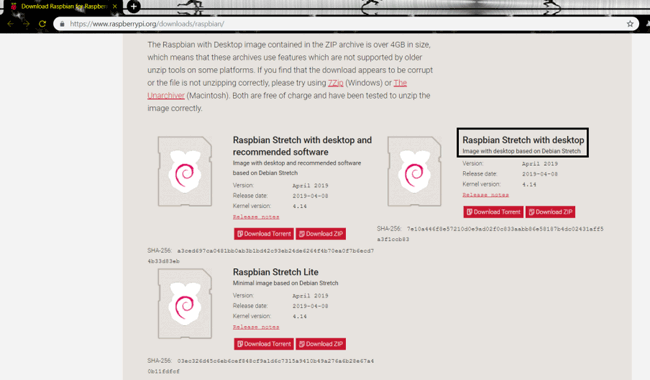Click the 'Raspbian Stretch with desktop' heading

tap(523, 140)
